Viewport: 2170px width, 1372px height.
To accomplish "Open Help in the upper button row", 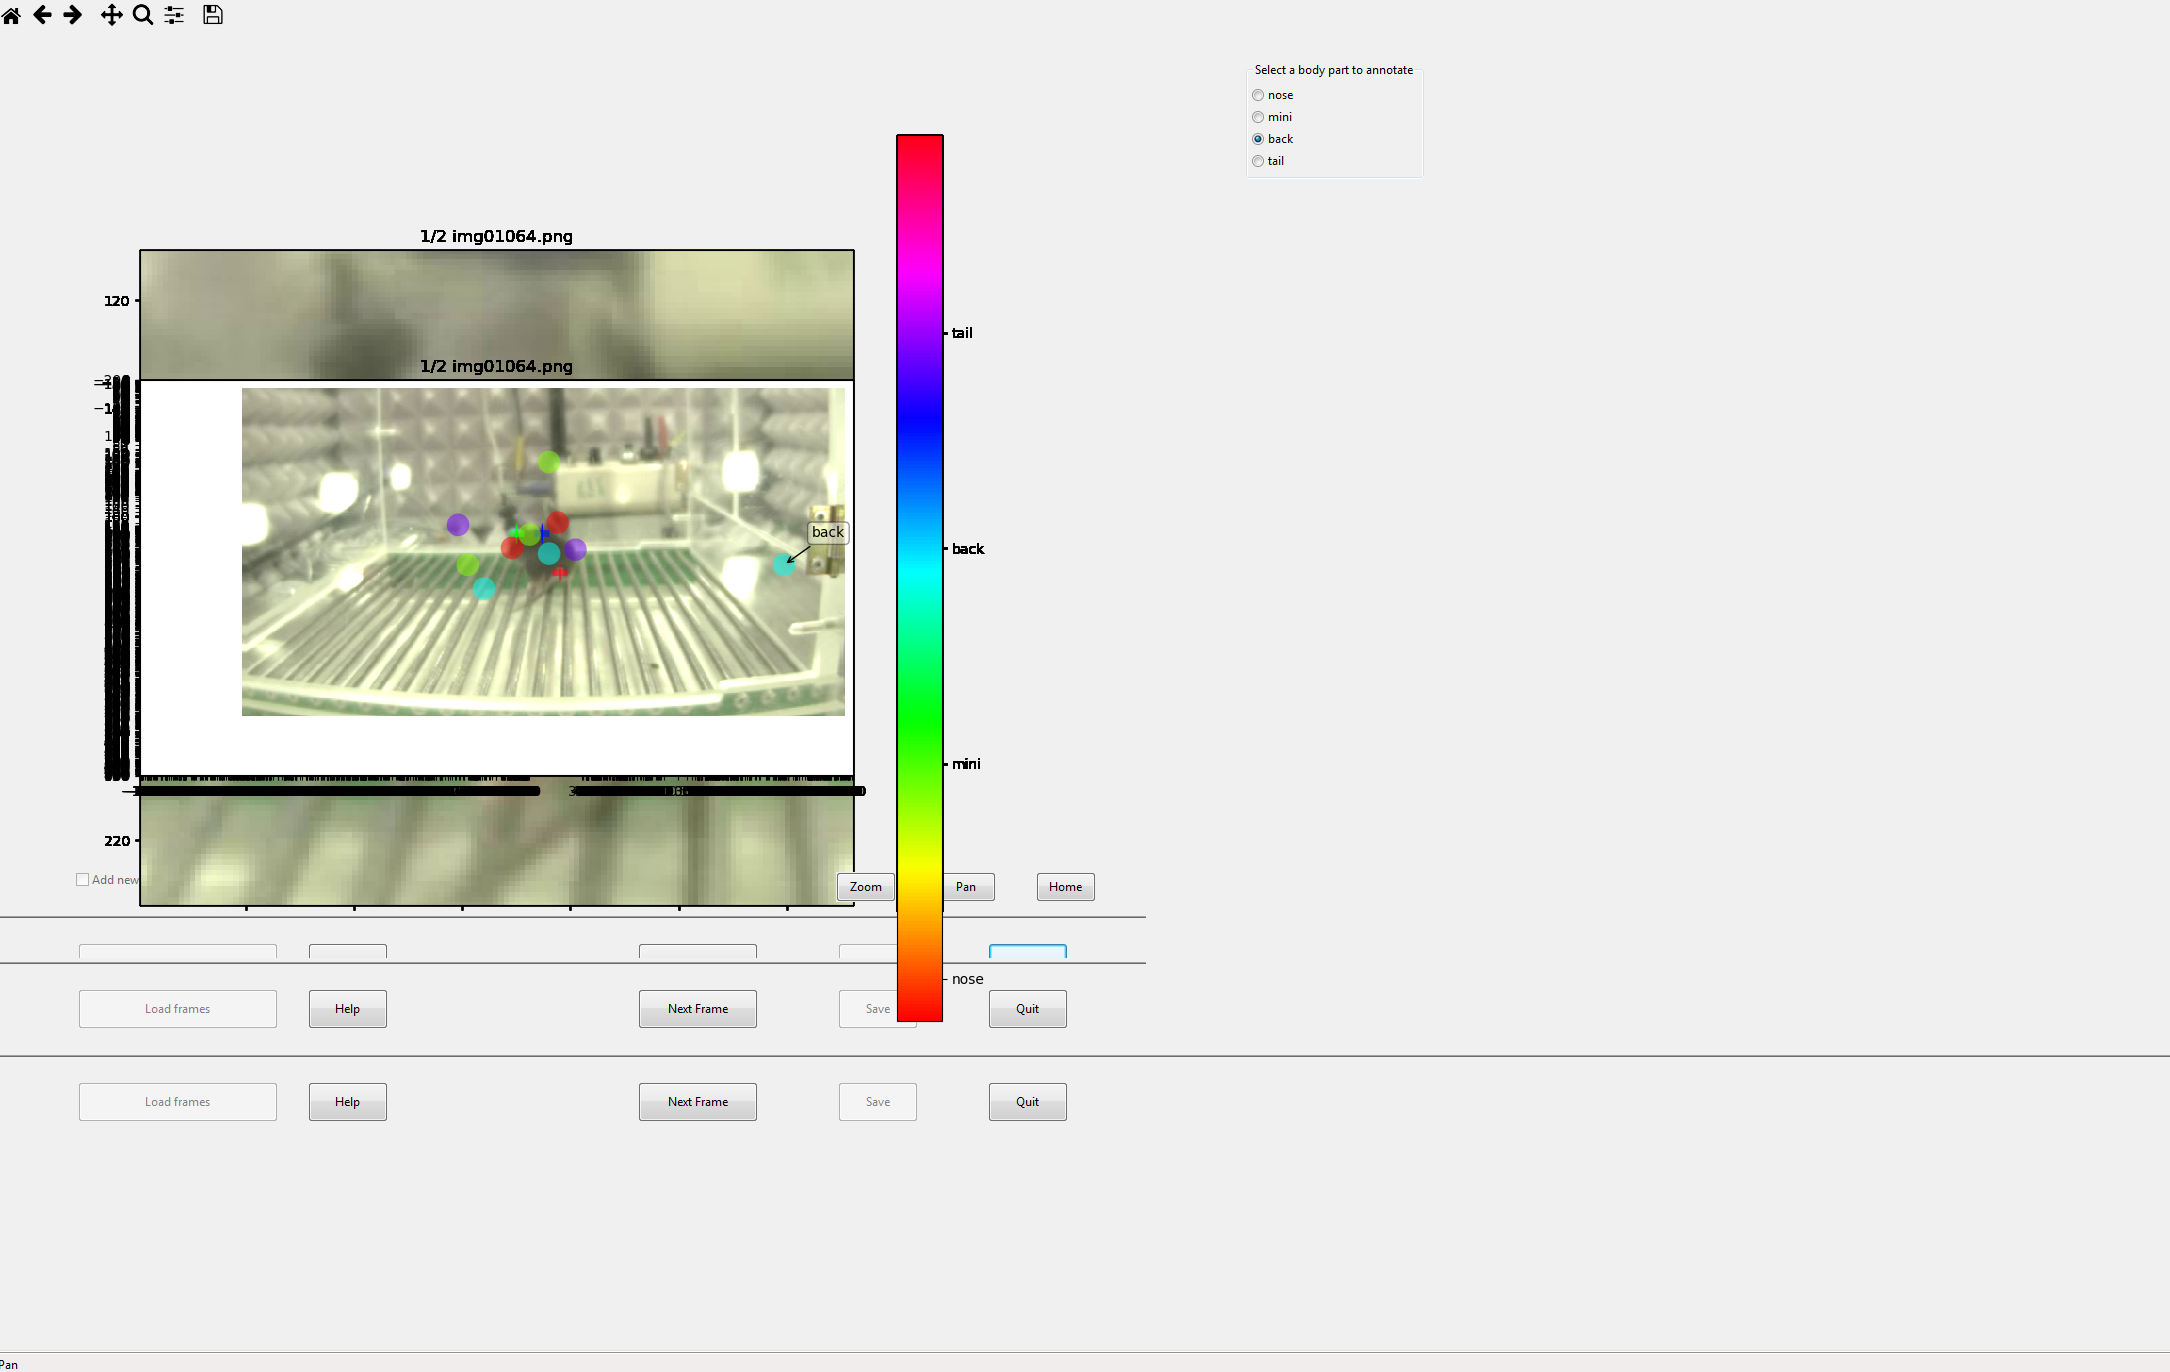I will (x=348, y=1009).
